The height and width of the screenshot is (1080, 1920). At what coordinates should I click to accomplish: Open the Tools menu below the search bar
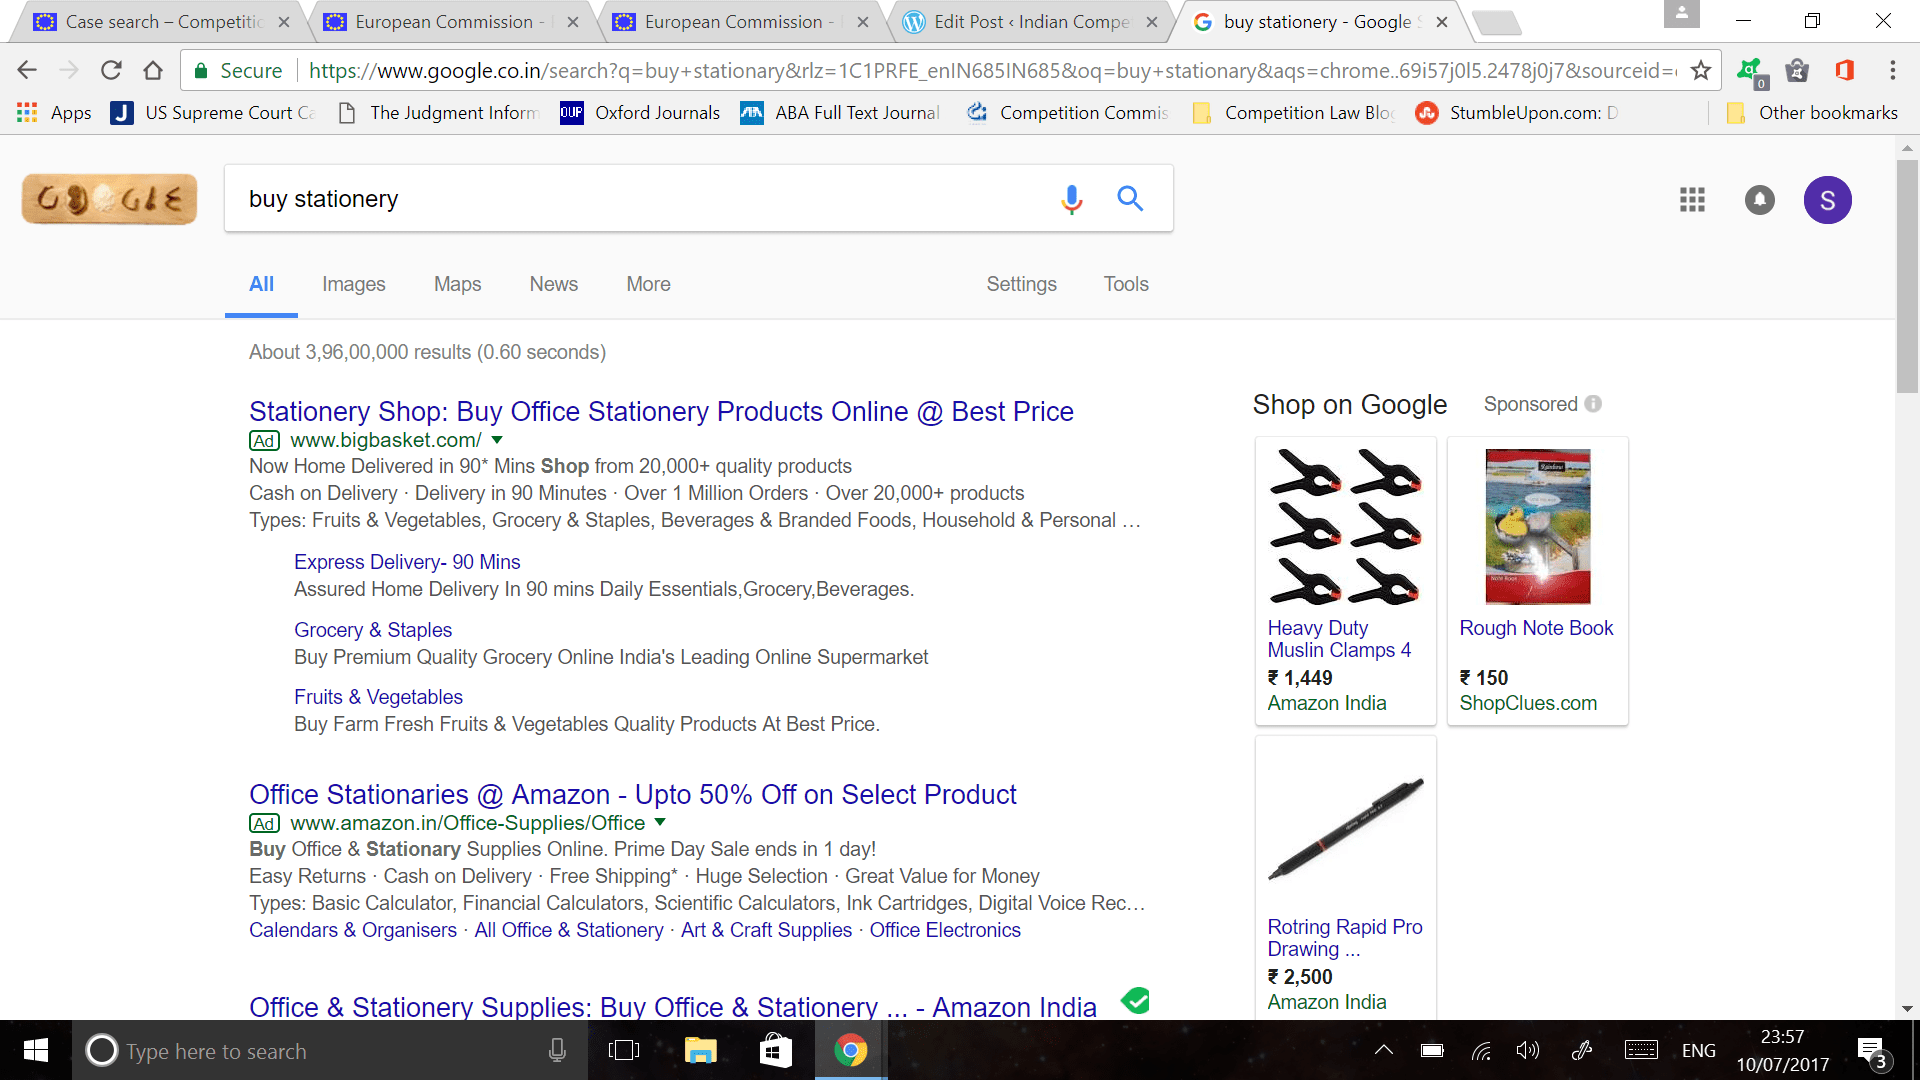pyautogui.click(x=1126, y=284)
